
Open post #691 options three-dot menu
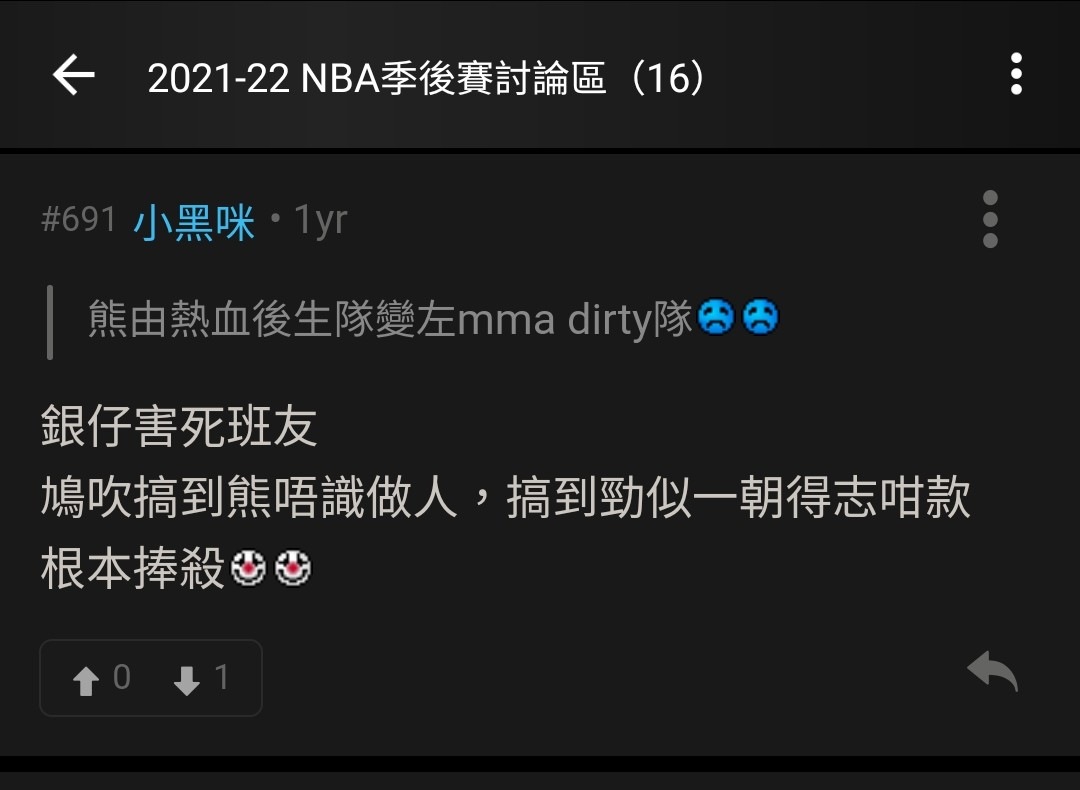[990, 219]
